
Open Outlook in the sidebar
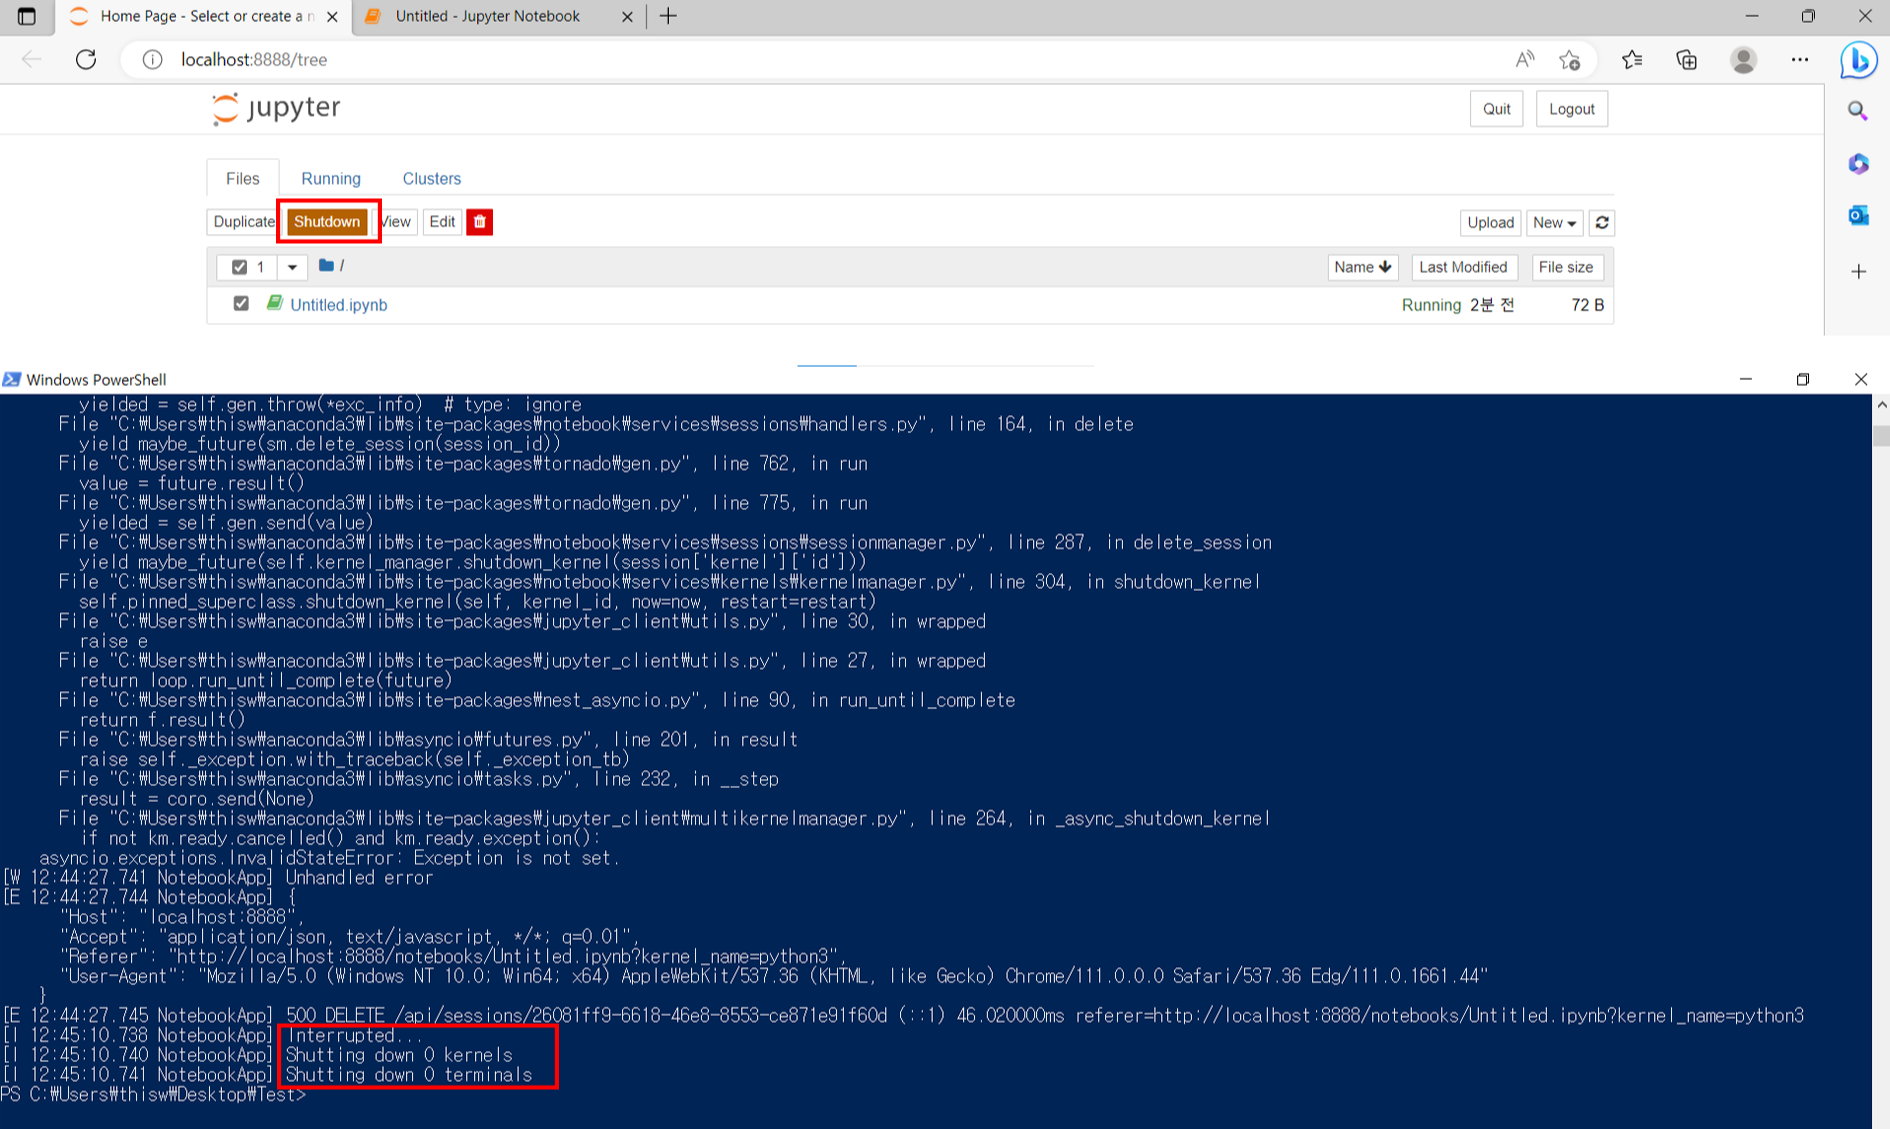coord(1858,215)
